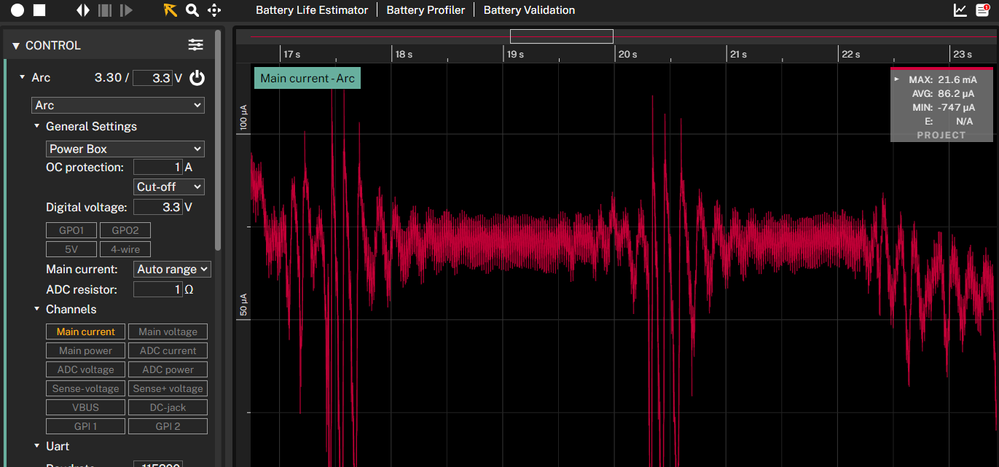Open the Arc device dropdown
999x467 pixels.
pos(118,105)
